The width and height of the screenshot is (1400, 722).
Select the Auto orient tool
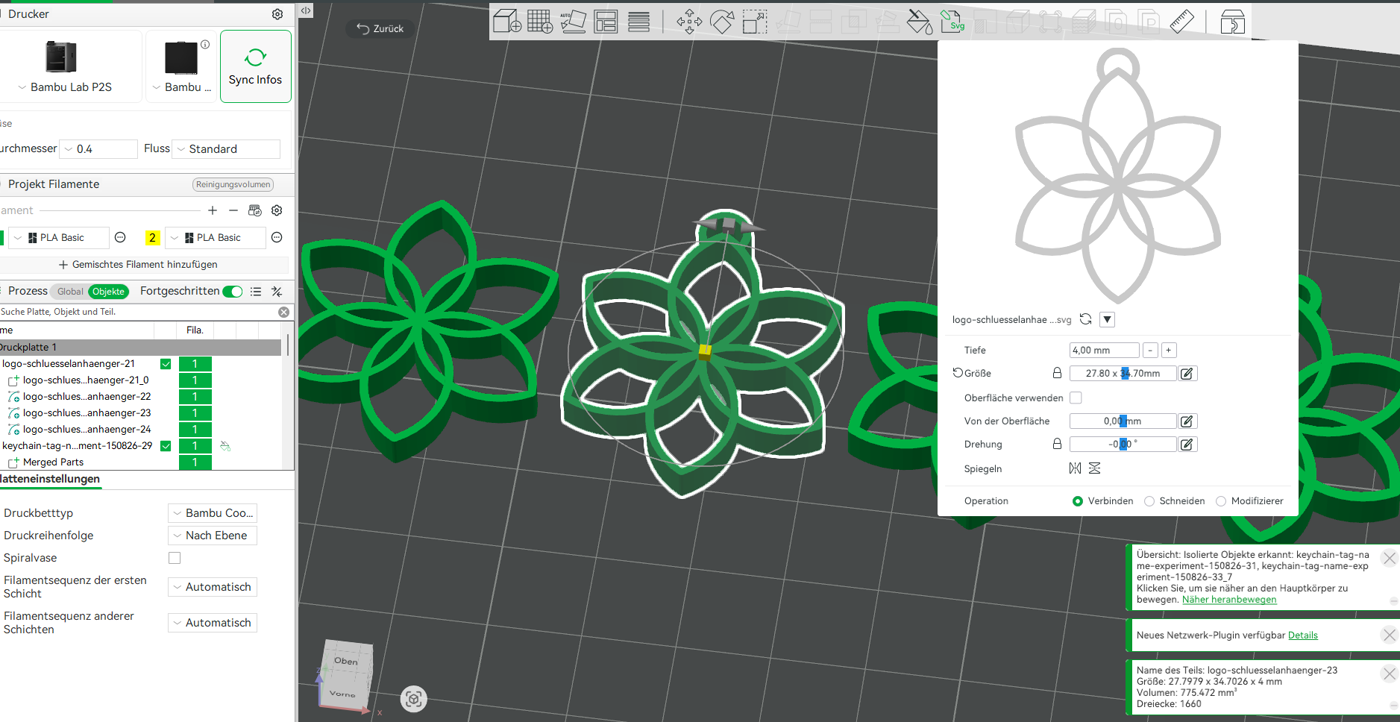tap(573, 21)
